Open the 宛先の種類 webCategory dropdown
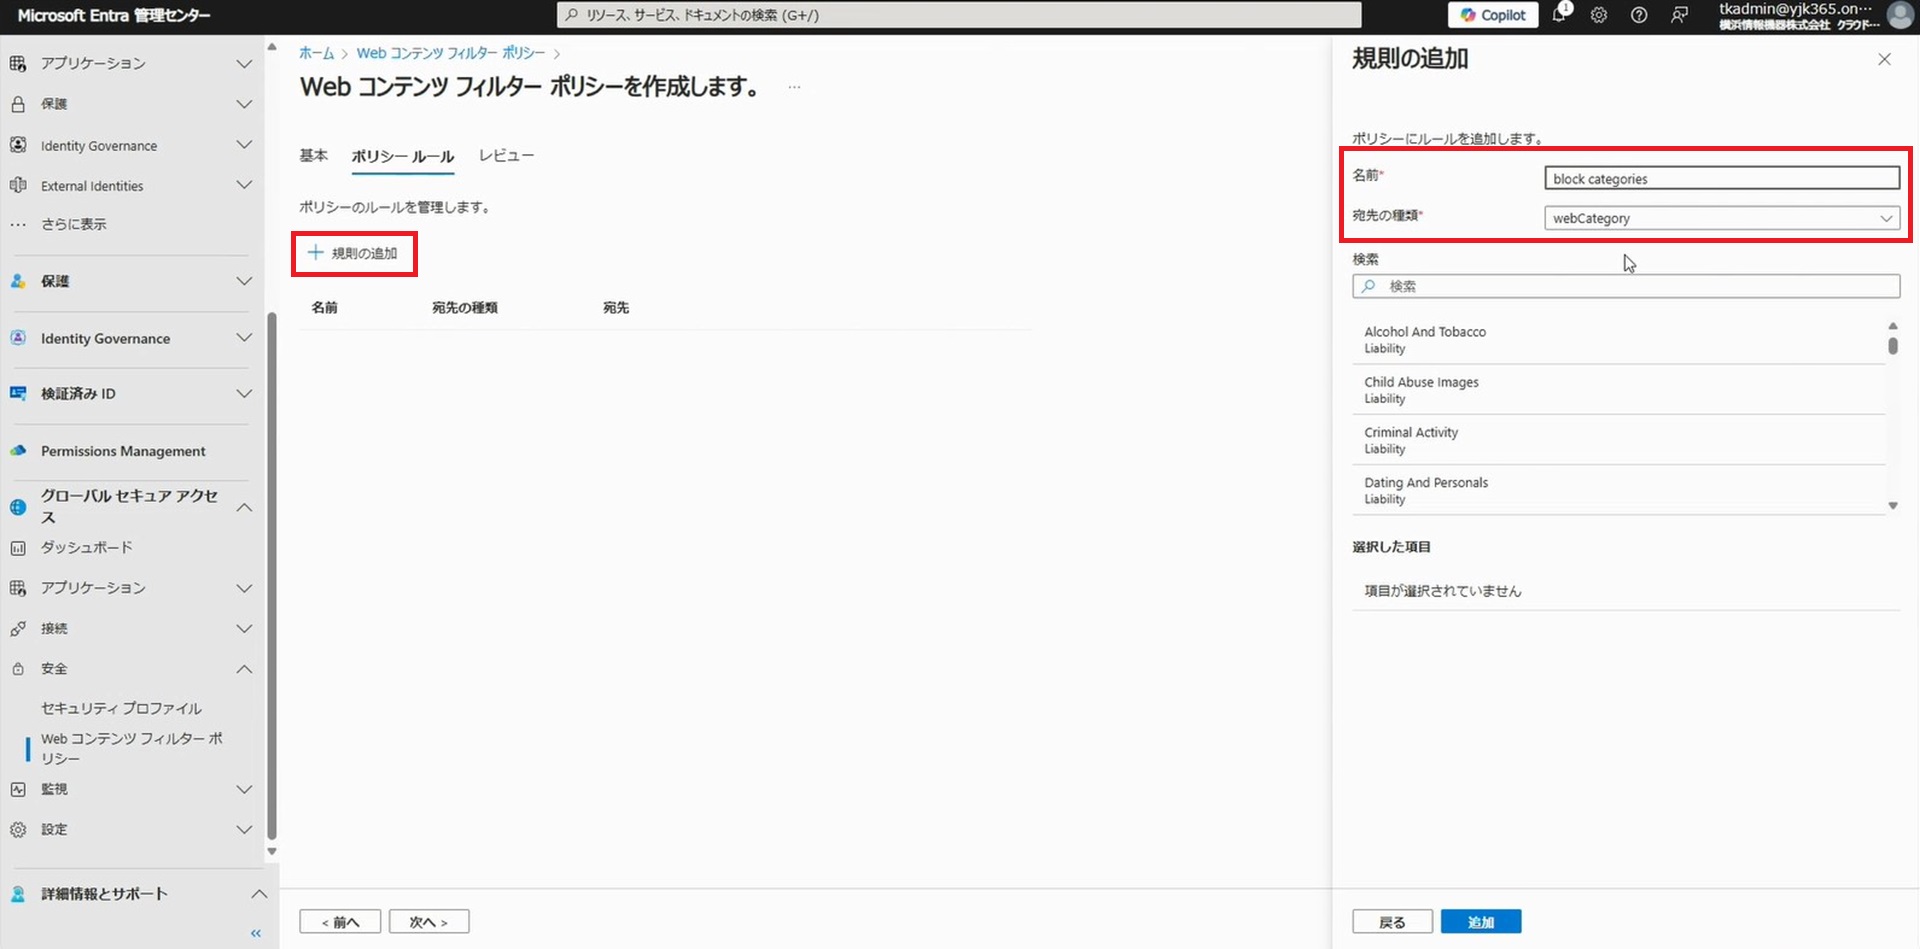The width and height of the screenshot is (1920, 949). pyautogui.click(x=1721, y=218)
